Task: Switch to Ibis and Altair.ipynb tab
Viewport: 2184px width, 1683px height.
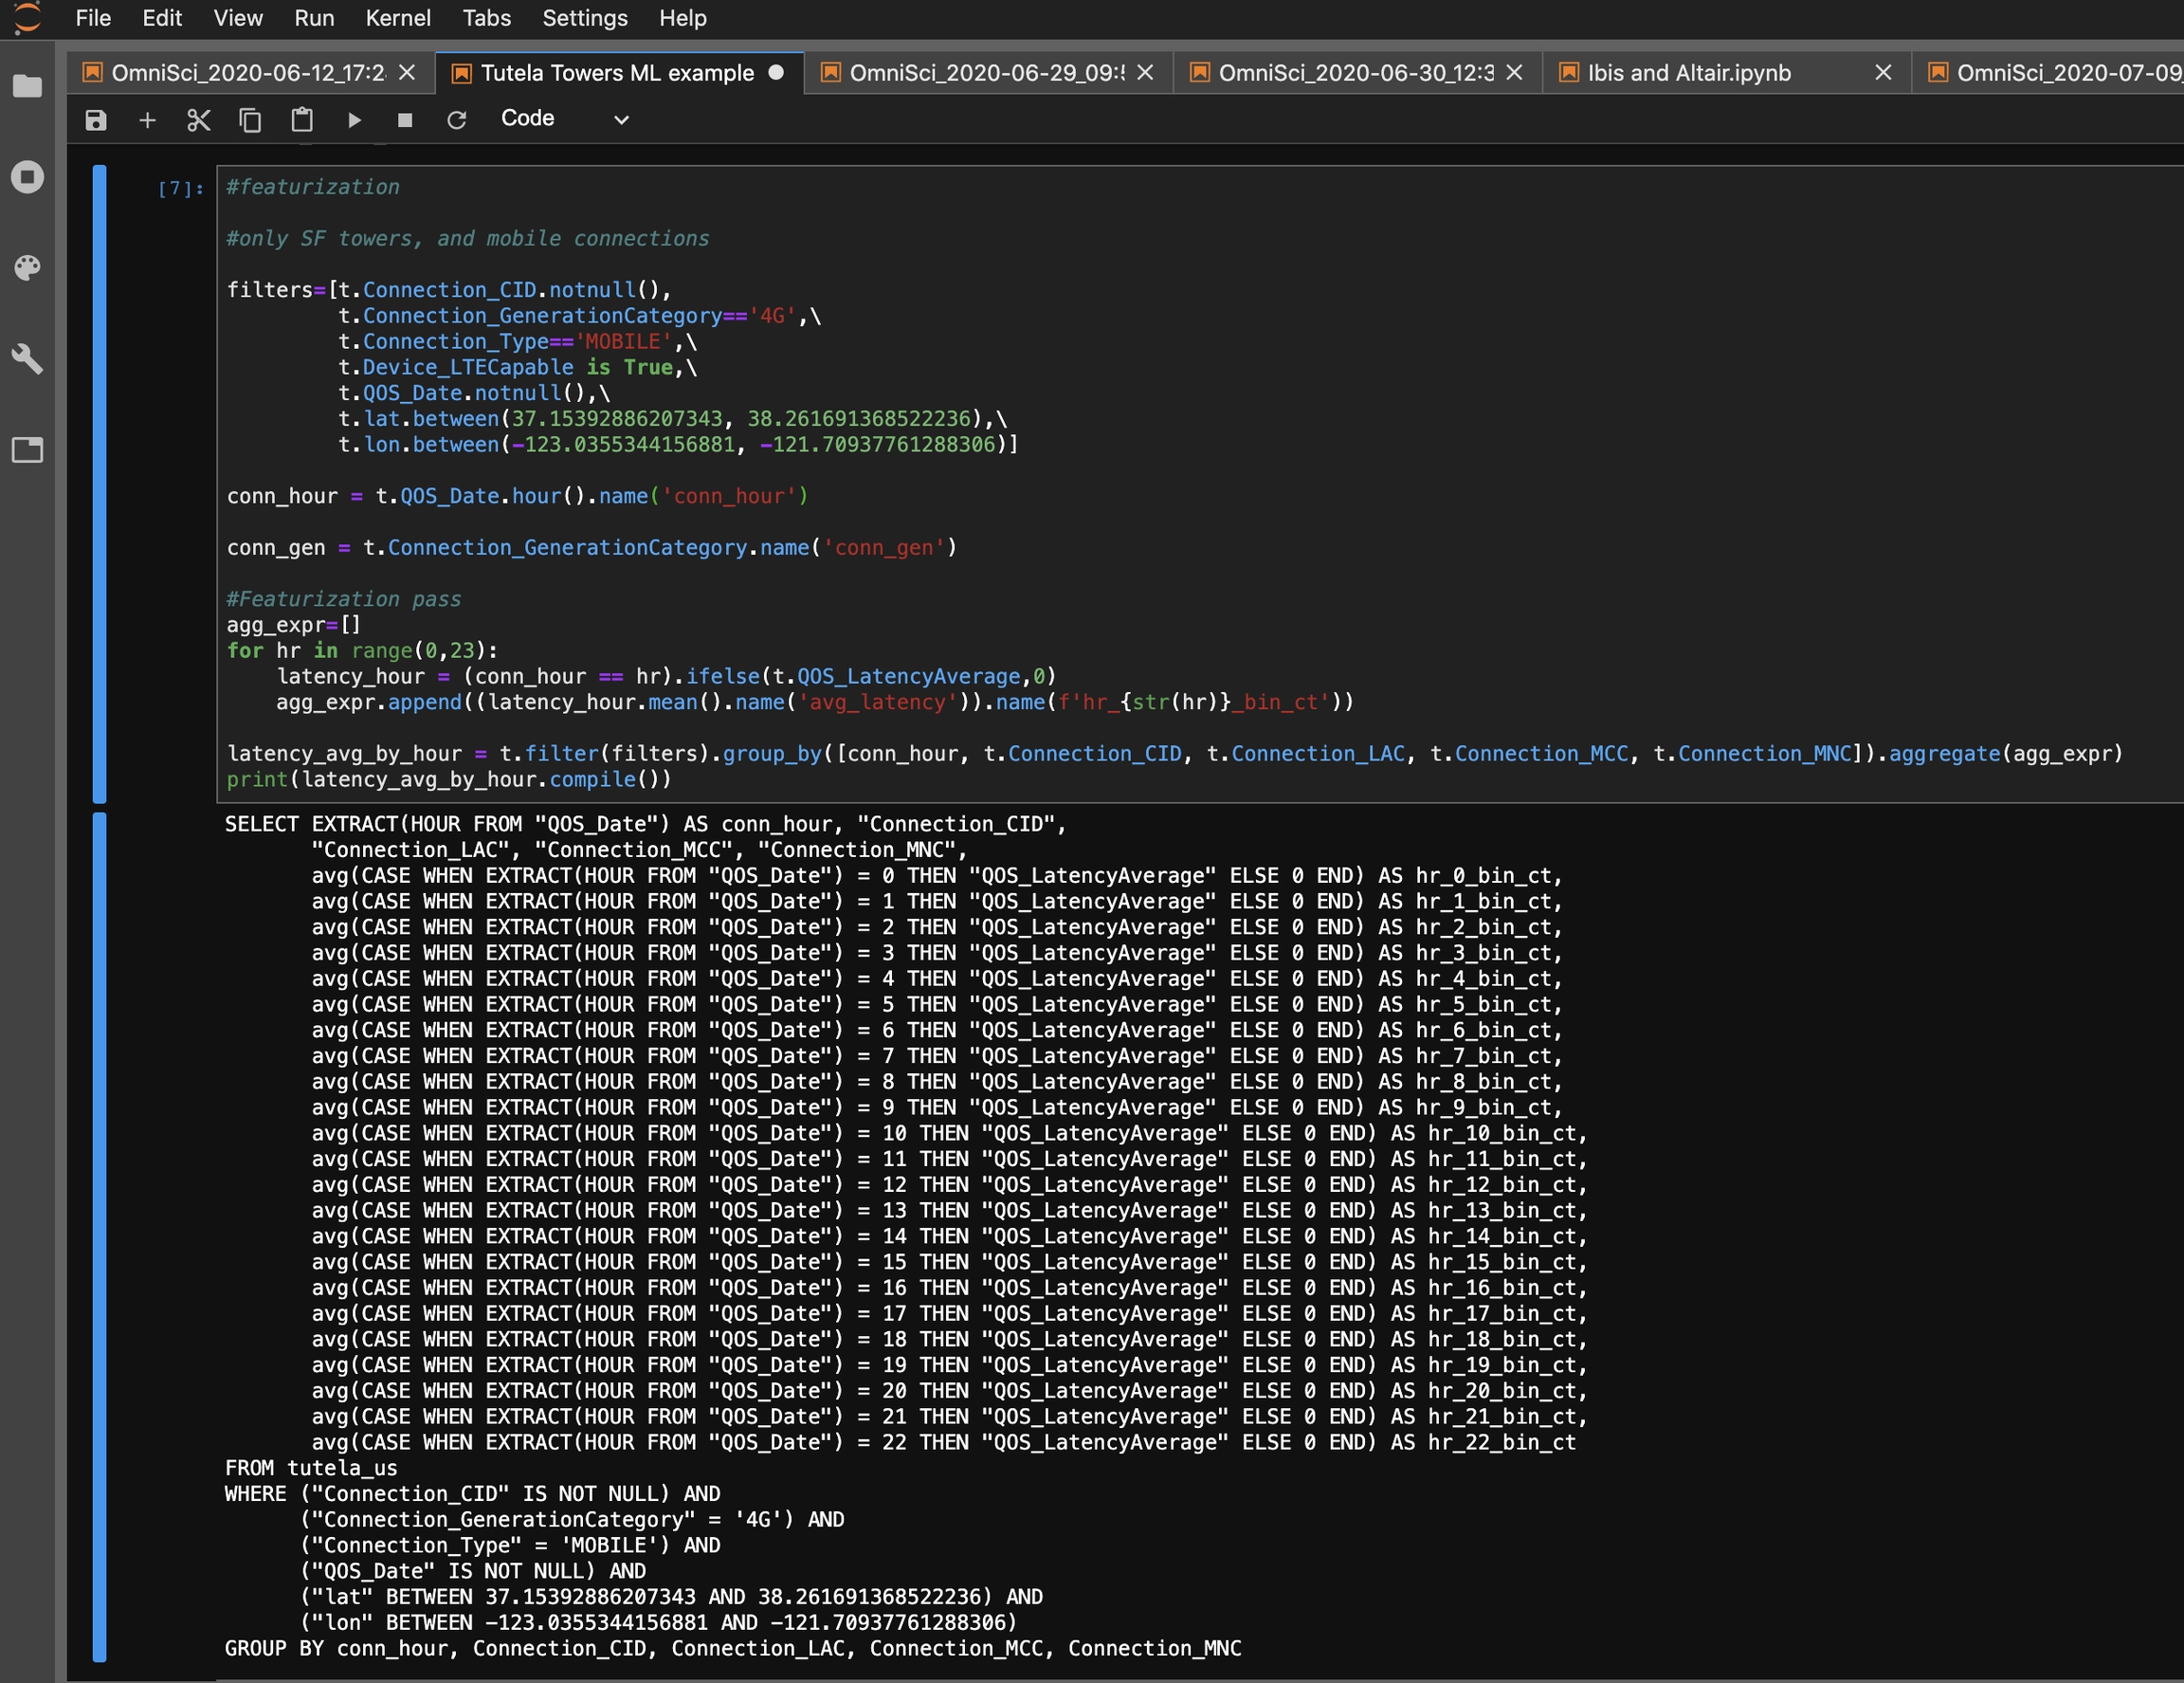Action: [x=1688, y=73]
